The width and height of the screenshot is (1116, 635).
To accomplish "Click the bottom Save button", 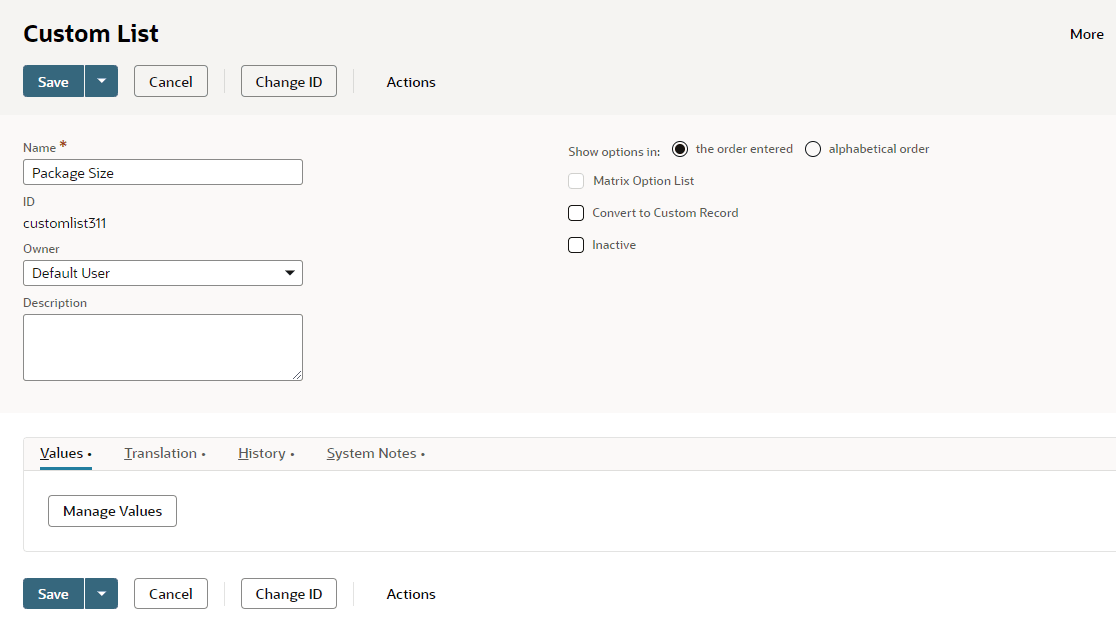I will pyautogui.click(x=53, y=594).
